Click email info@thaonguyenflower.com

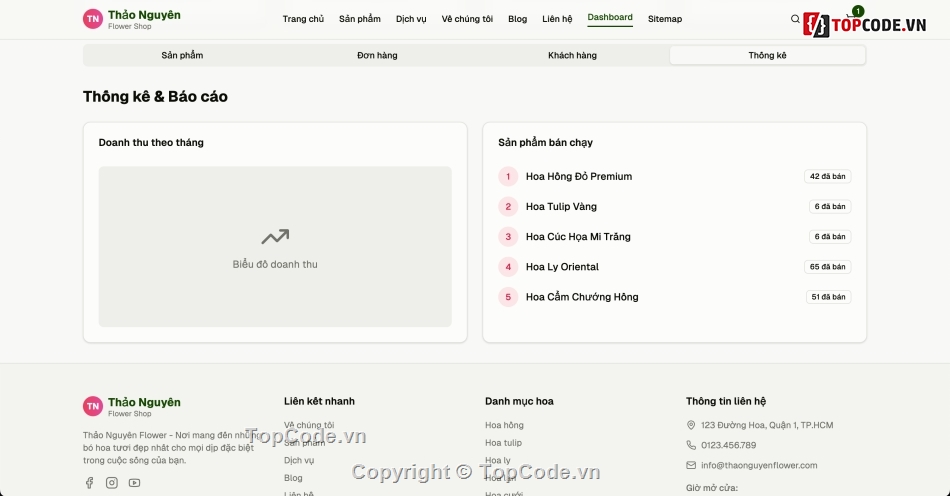759,465
